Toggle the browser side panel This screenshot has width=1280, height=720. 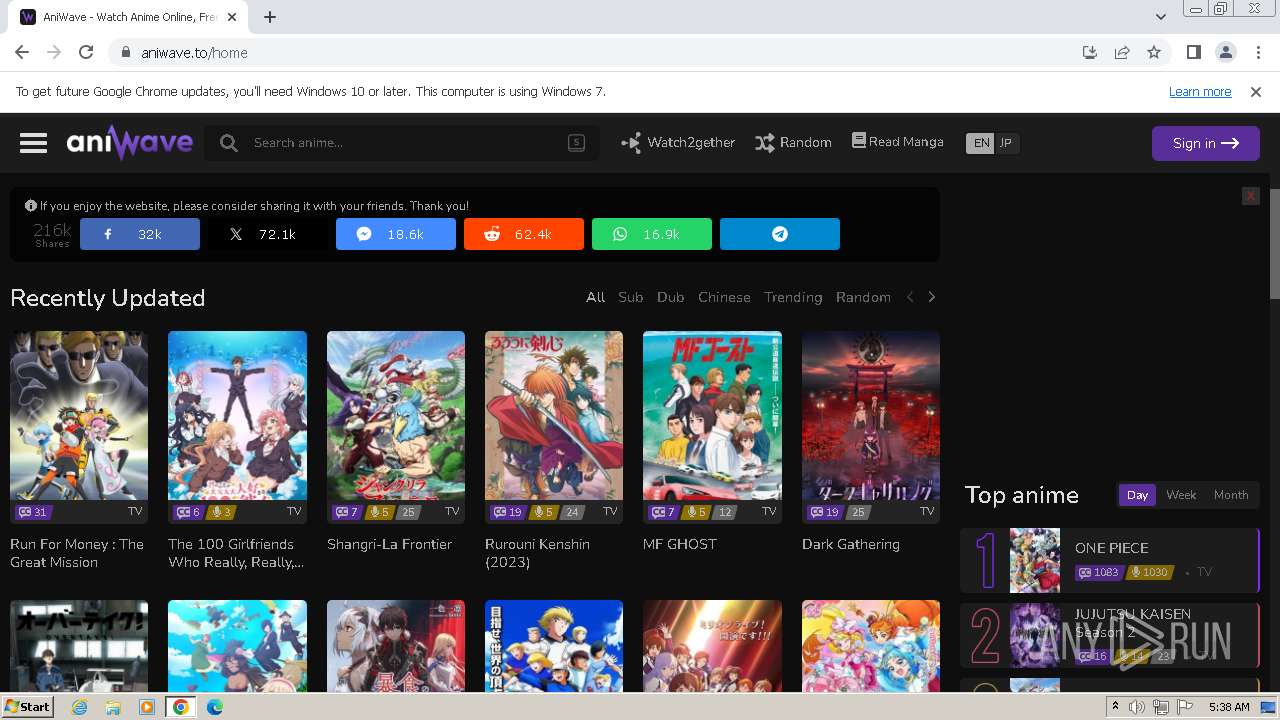point(1193,52)
